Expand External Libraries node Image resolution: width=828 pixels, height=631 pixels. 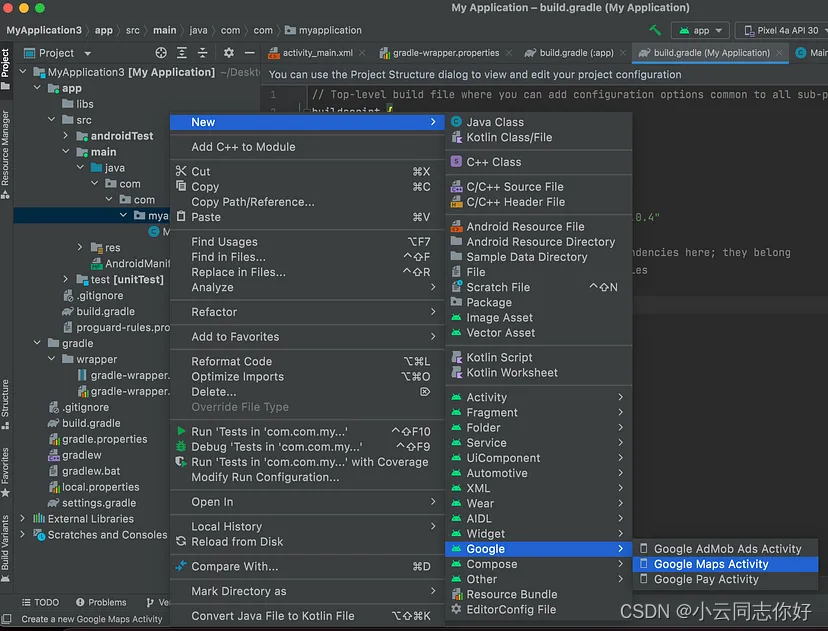click(x=23, y=519)
